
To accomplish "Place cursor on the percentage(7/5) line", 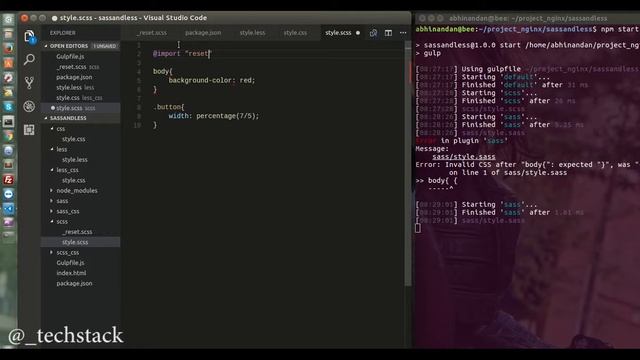I will [x=213, y=116].
